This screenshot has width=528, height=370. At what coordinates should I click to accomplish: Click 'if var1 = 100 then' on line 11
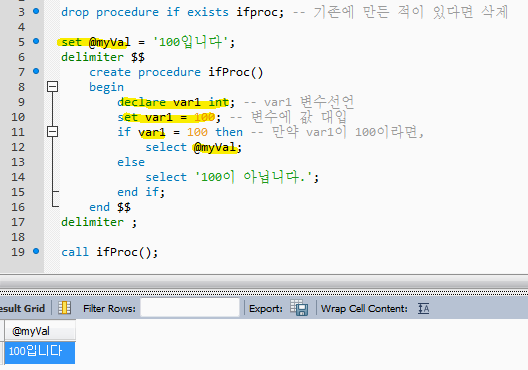coord(180,132)
